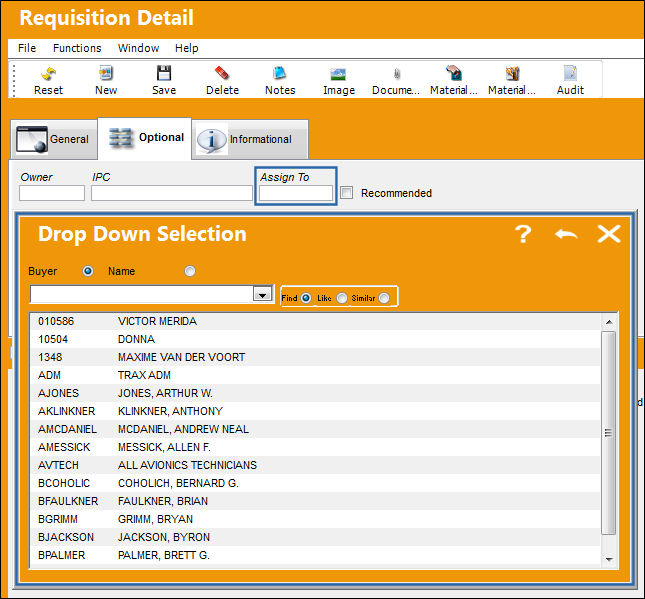The height and width of the screenshot is (599, 645).
Task: Select the Similar radio option
Action: [384, 298]
